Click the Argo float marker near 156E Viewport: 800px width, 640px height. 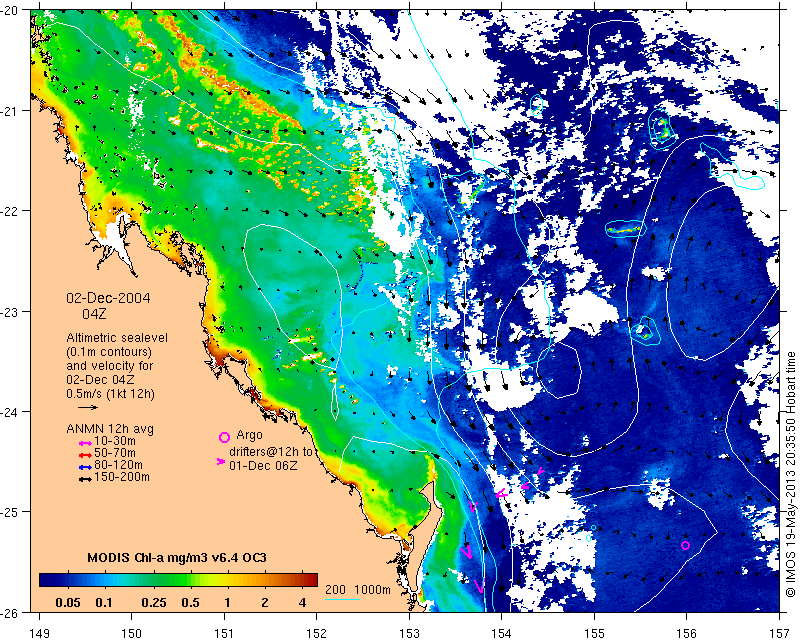point(685,546)
